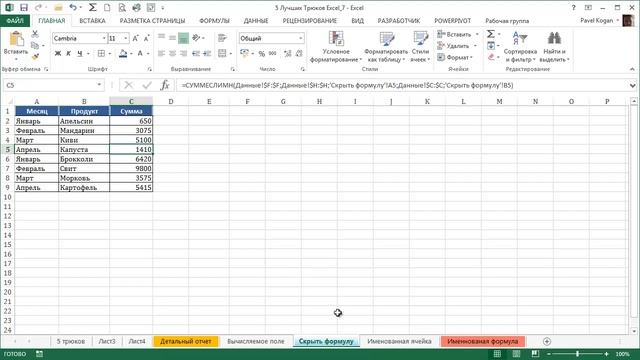Click the Insert Function fx icon
This screenshot has height=360, width=640.
point(165,85)
